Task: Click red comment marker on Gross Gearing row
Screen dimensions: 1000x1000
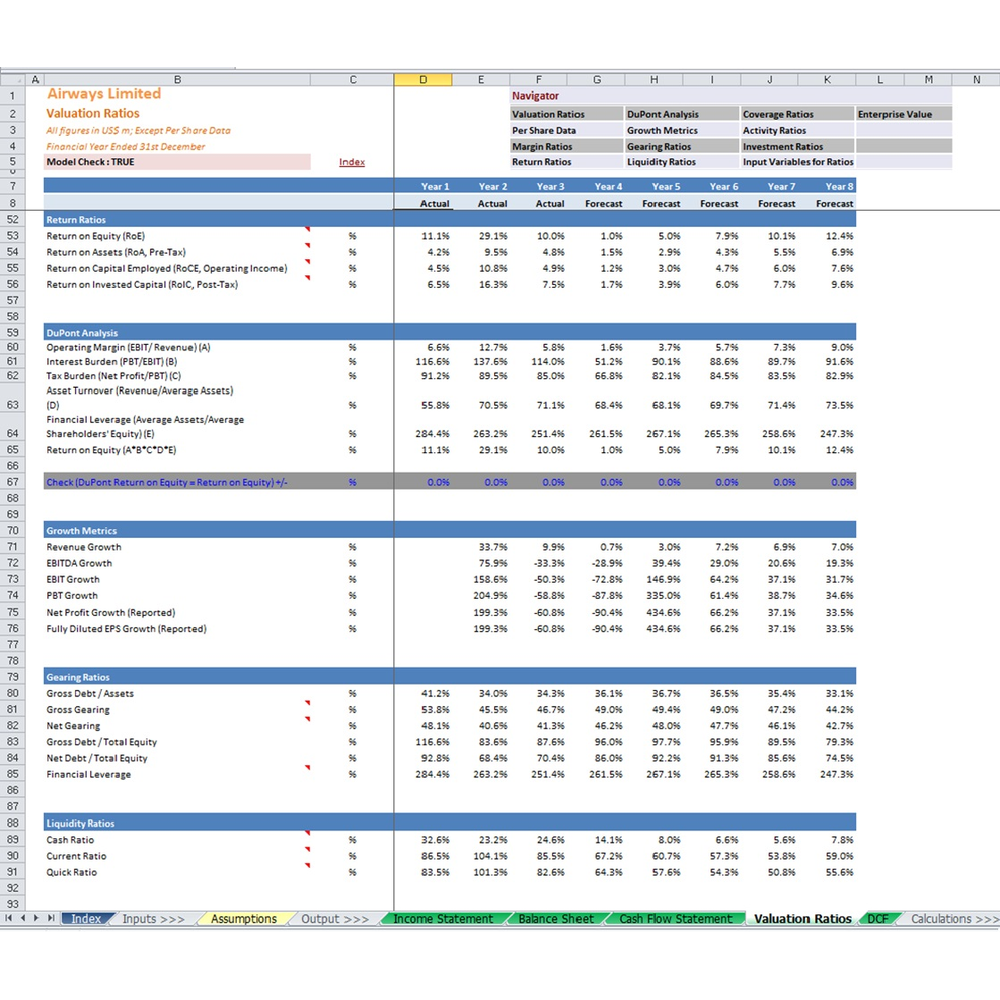Action: tap(307, 703)
